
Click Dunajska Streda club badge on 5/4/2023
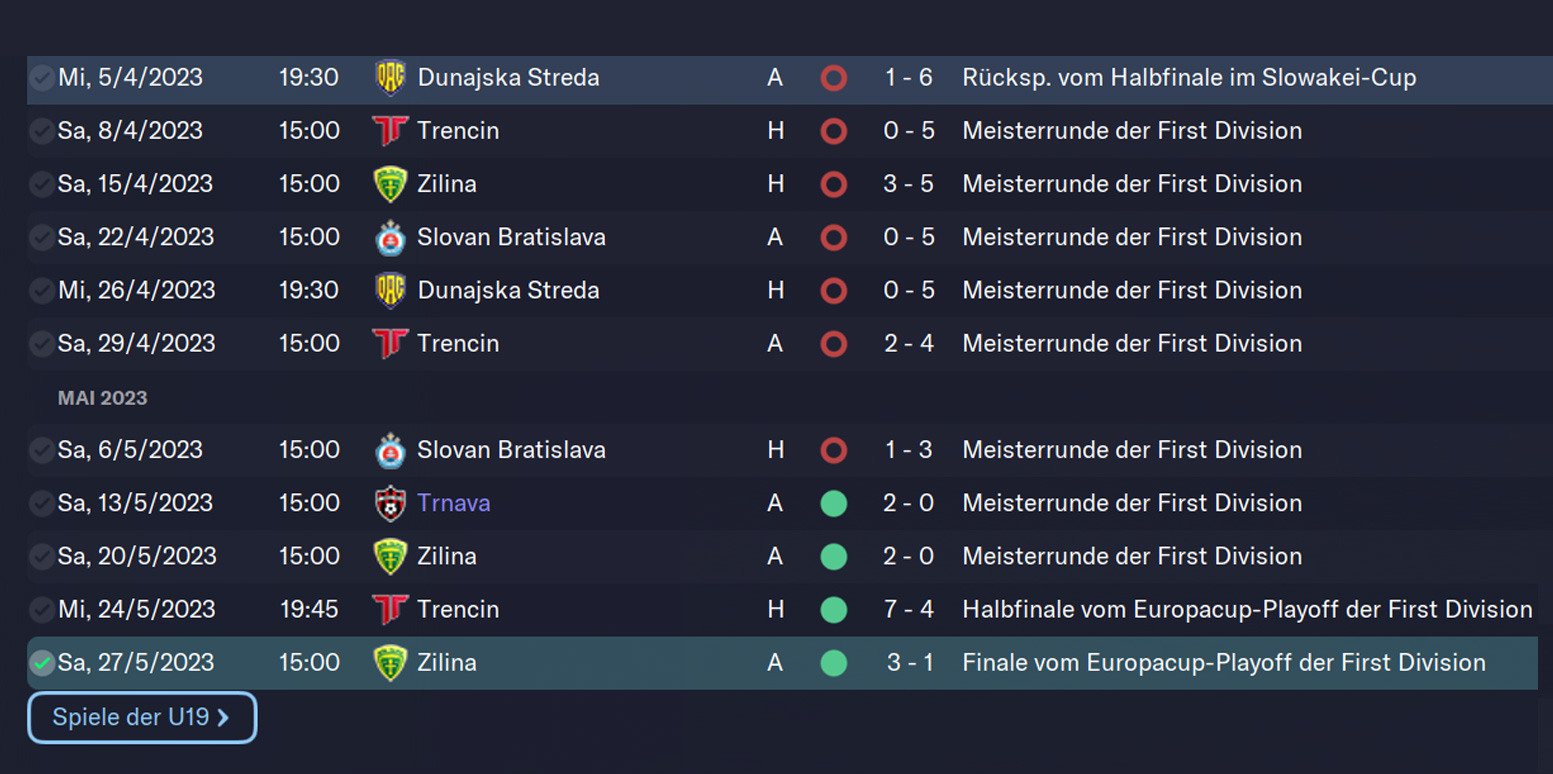coord(390,78)
